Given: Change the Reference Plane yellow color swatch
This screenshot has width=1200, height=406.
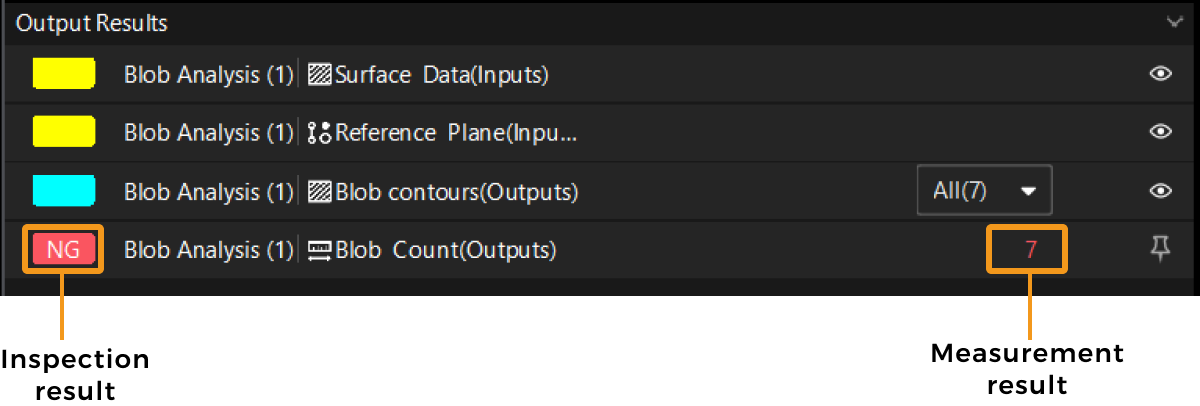Looking at the screenshot, I should point(64,132).
